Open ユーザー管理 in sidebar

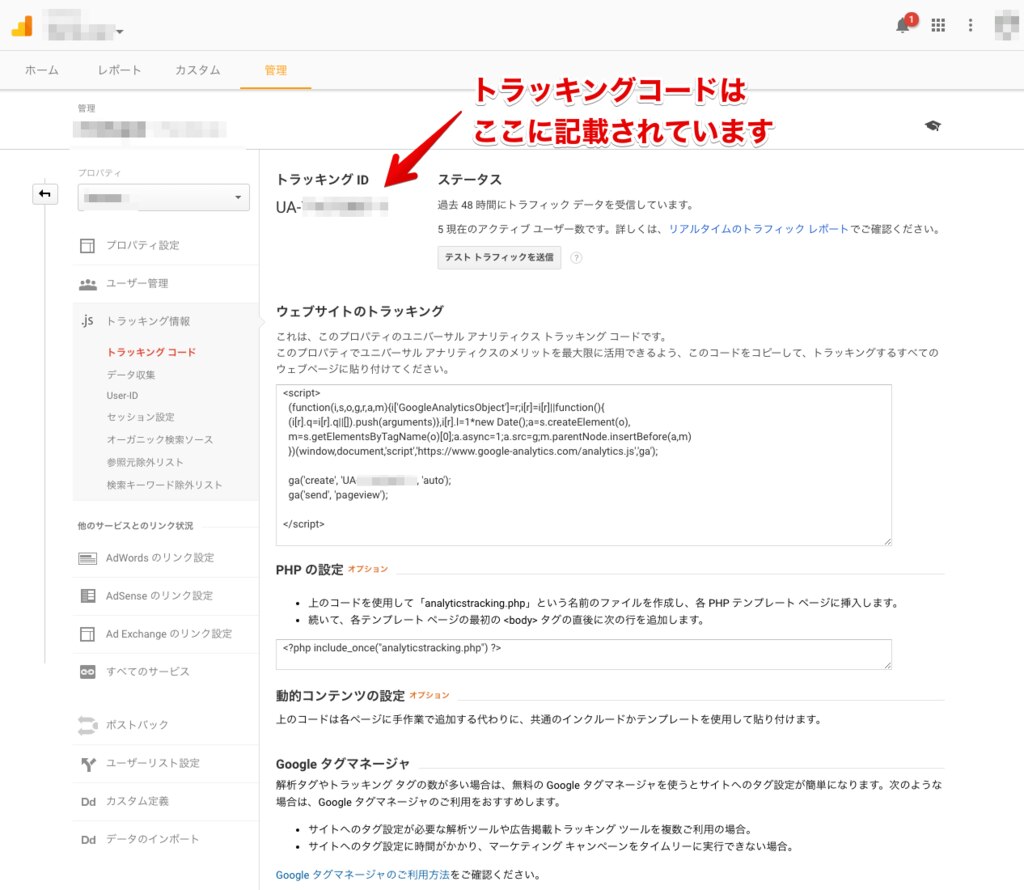(137, 283)
